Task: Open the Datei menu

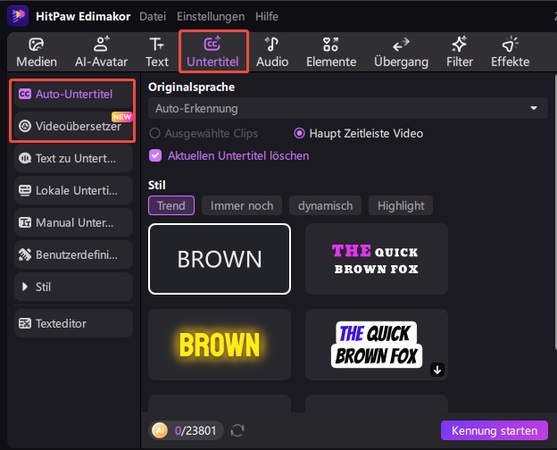Action: pos(153,16)
